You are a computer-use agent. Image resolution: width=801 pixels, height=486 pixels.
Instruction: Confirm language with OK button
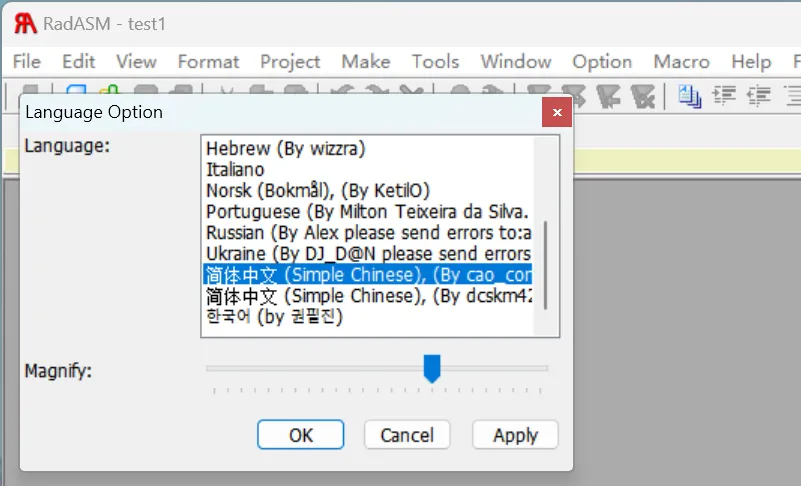(x=300, y=435)
